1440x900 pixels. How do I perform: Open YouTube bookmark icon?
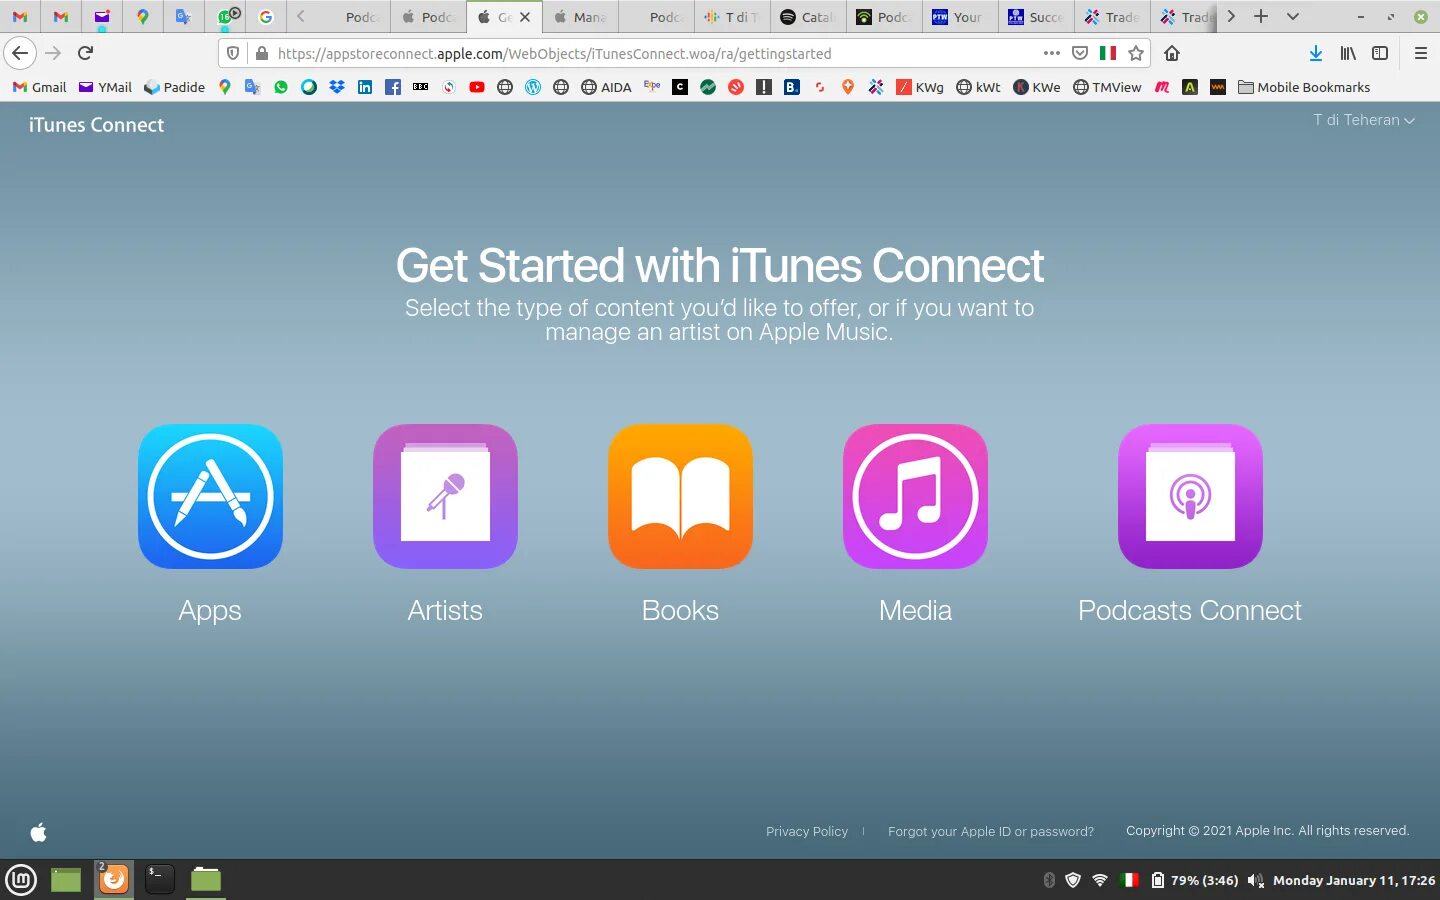point(477,87)
